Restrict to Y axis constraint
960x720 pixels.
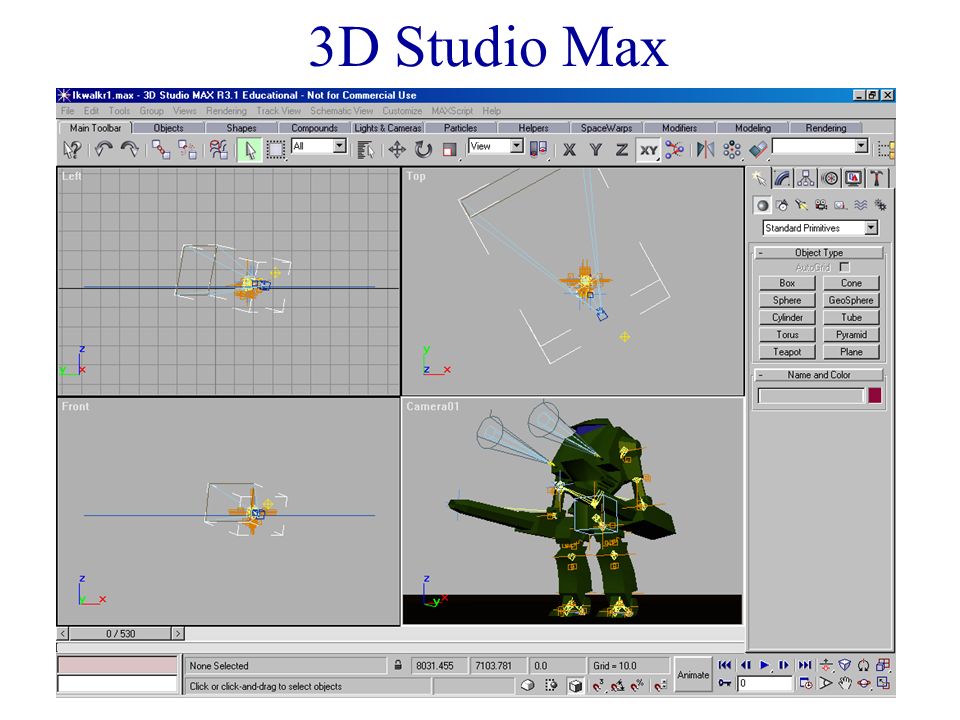(x=596, y=149)
